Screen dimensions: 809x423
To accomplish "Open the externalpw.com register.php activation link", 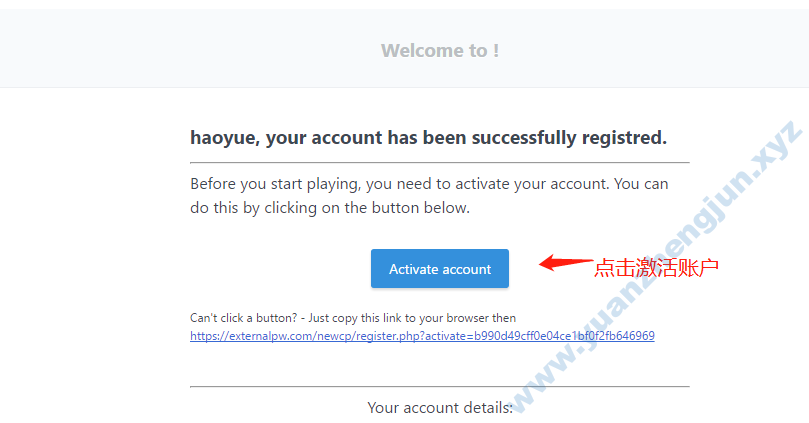I will tap(422, 336).
